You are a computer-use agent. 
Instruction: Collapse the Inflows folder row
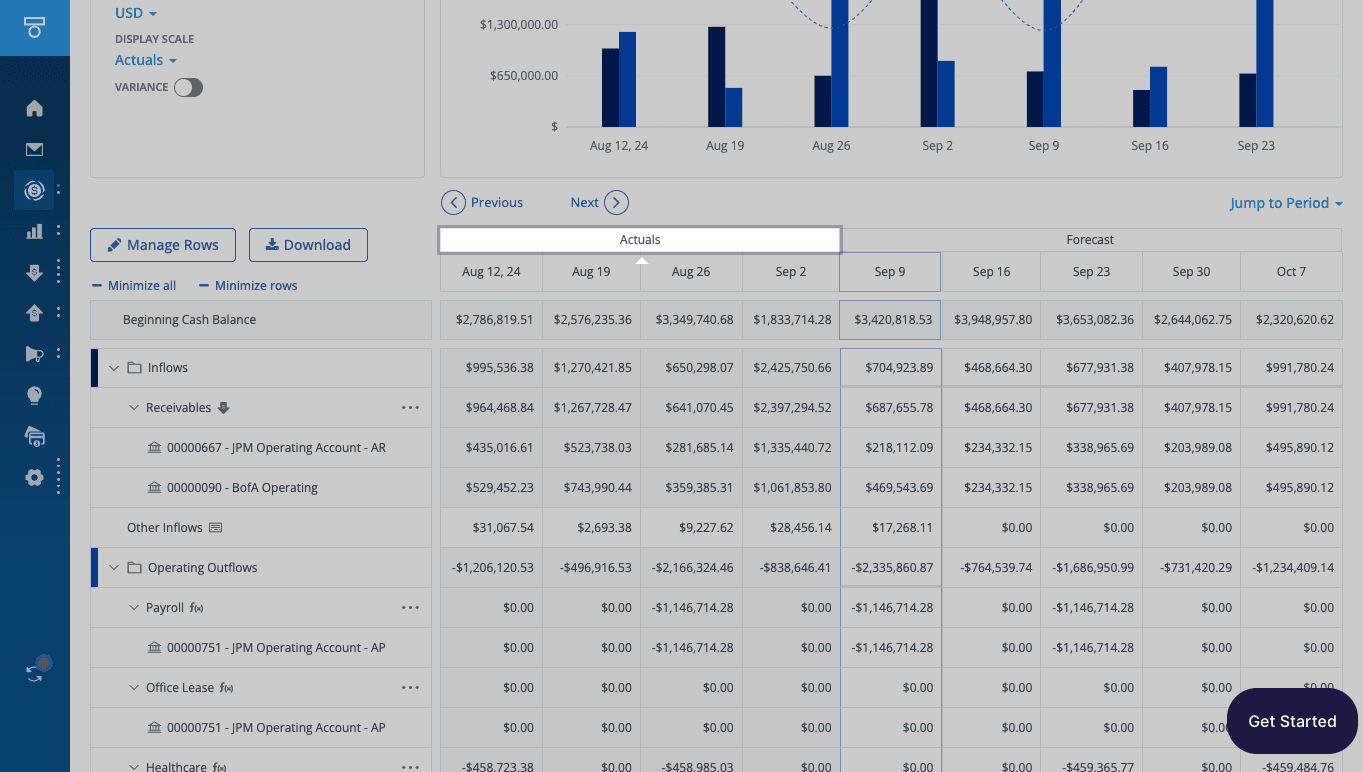114,368
